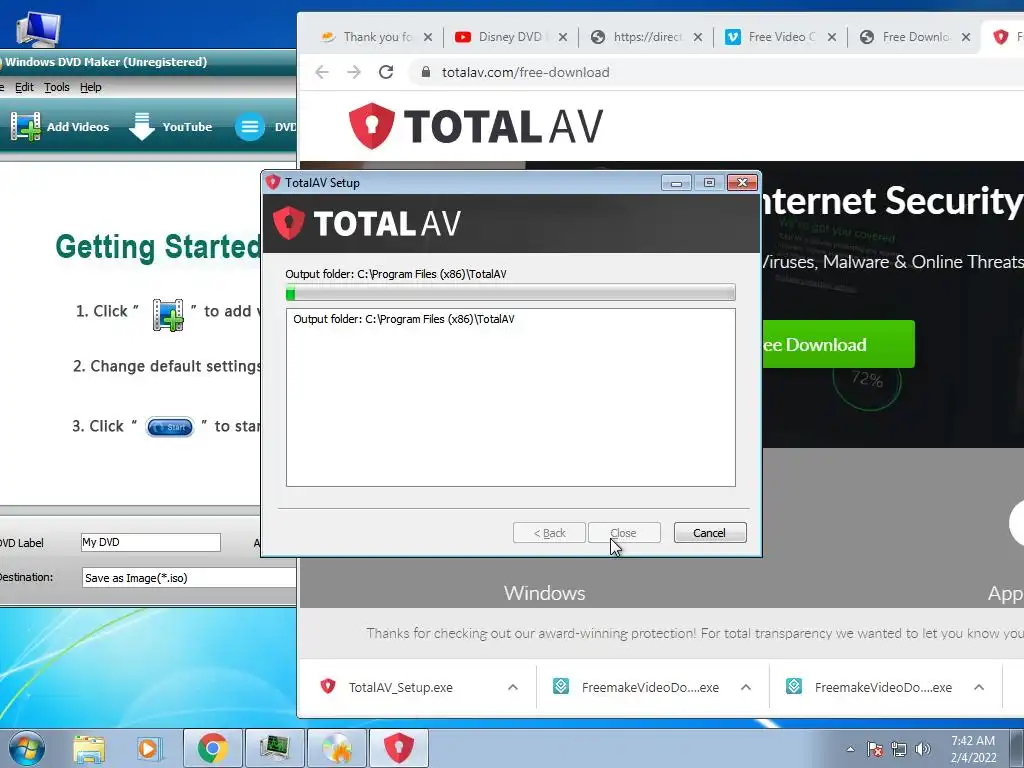Click the address bar padlock icon
This screenshot has width=1024, height=768.
(426, 72)
